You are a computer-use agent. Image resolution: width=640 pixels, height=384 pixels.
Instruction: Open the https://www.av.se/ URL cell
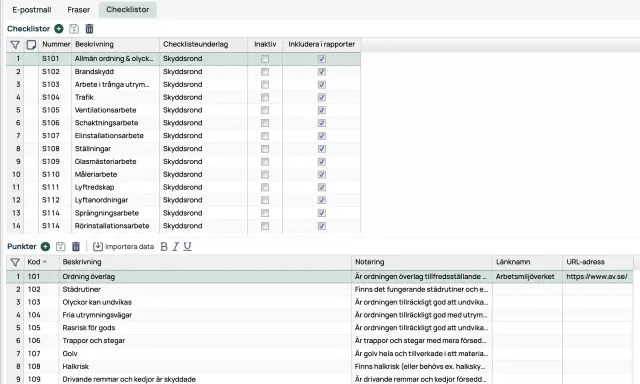pos(598,277)
